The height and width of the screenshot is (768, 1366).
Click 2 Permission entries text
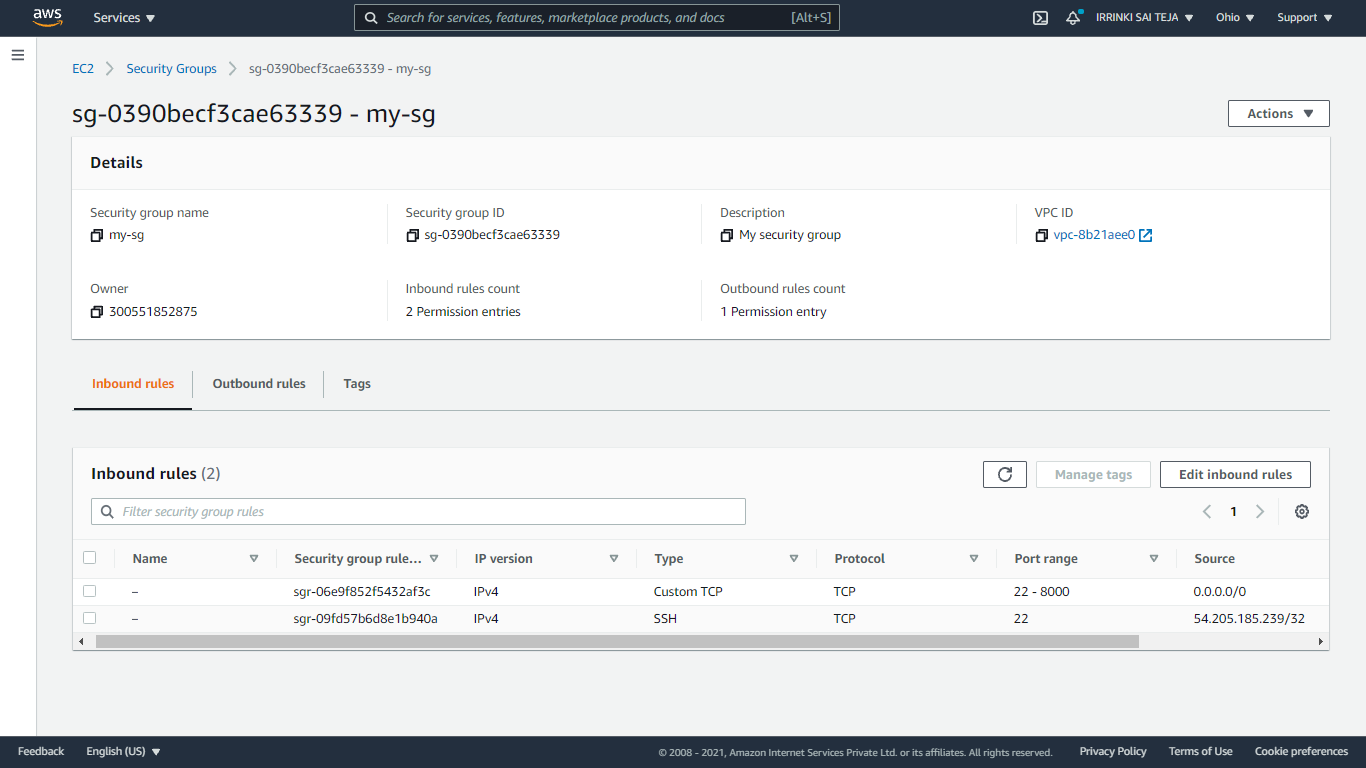coord(463,312)
